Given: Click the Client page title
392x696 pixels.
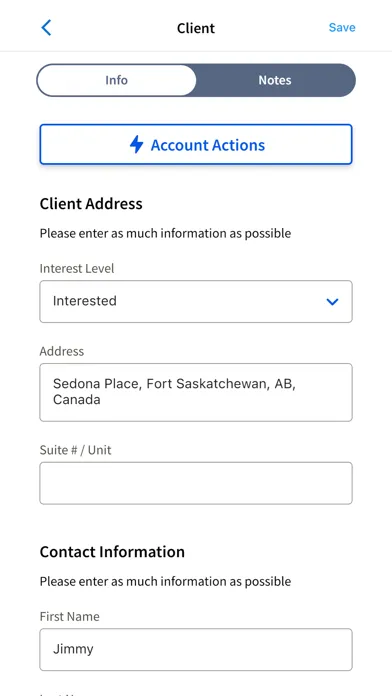Looking at the screenshot, I should pyautogui.click(x=196, y=28).
